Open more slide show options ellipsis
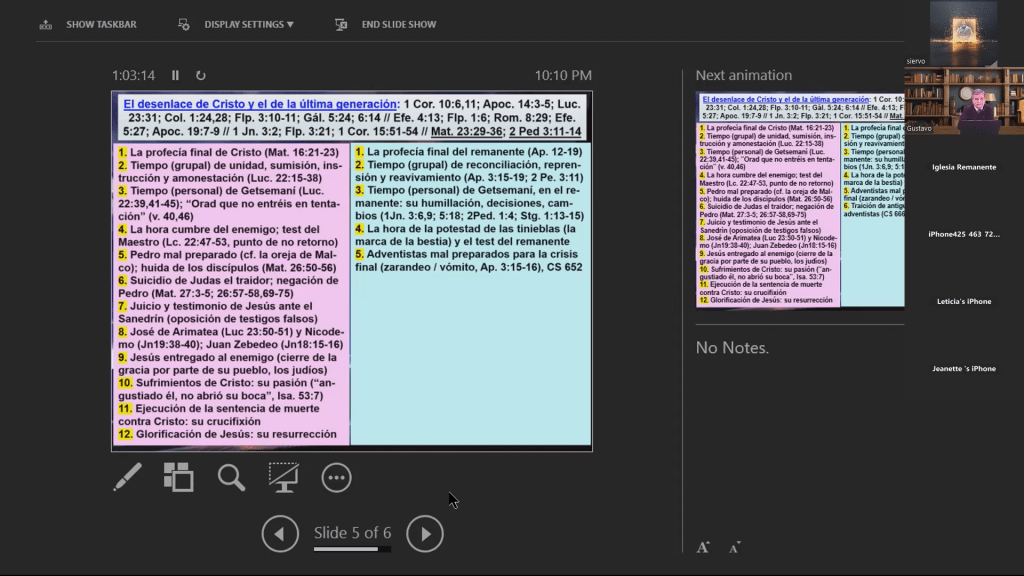This screenshot has width=1024, height=576. 337,478
